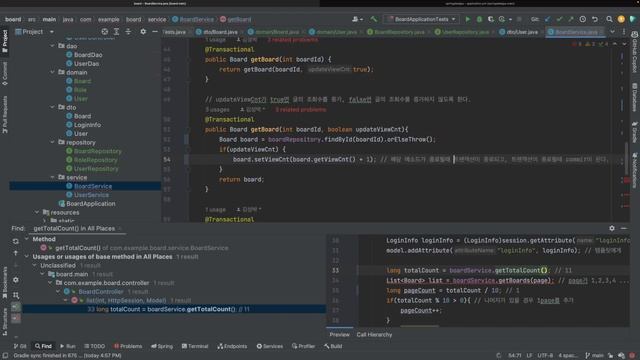Viewport: 640px width, 360px height.
Task: Open the Problems tool window
Action: [128, 346]
